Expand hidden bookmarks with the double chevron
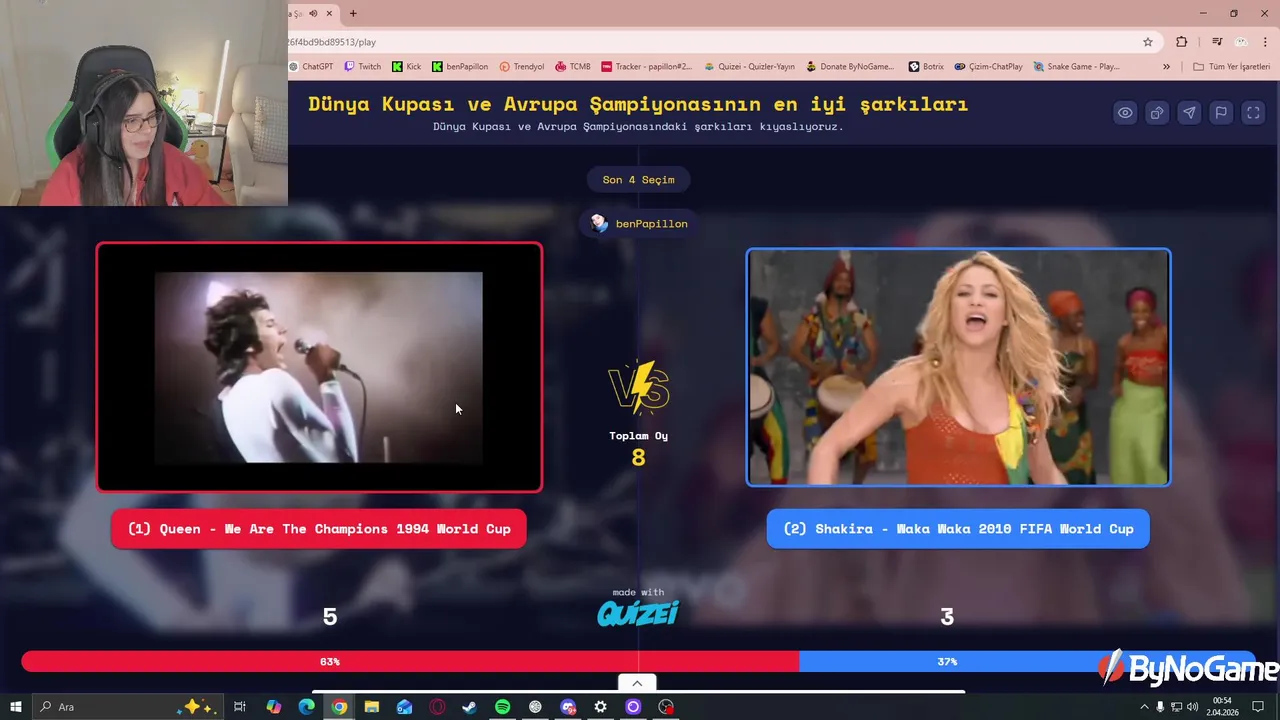1280x720 pixels. coord(1166,67)
